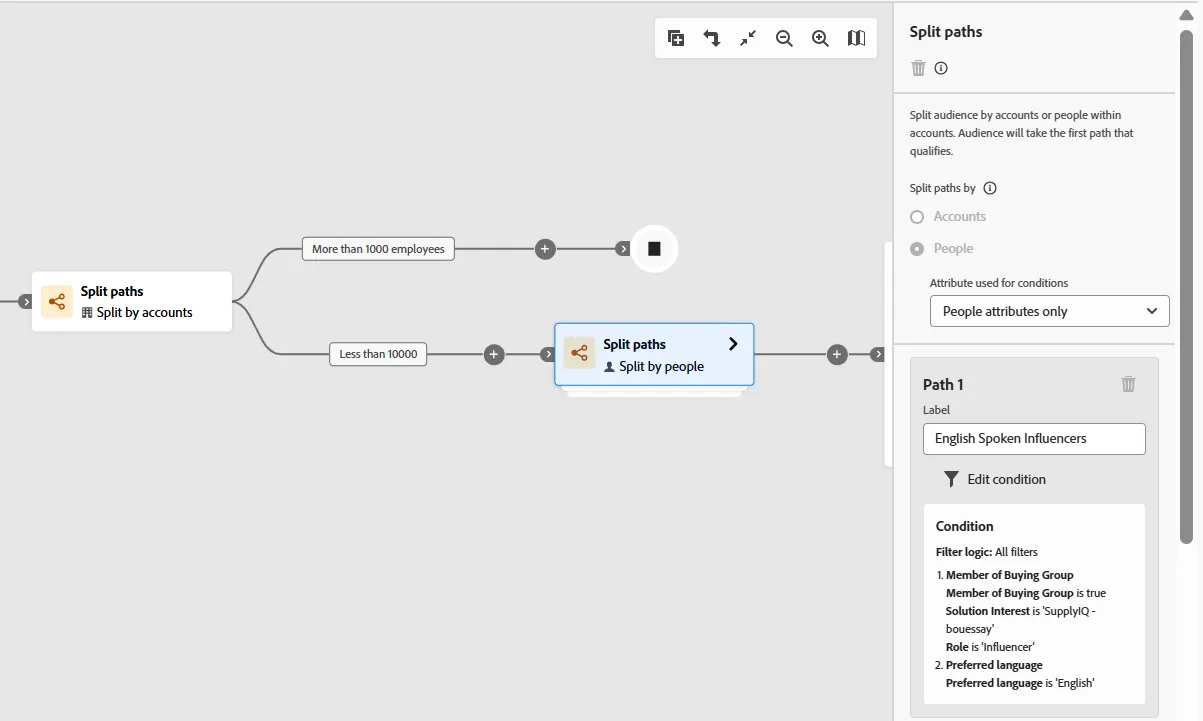The width and height of the screenshot is (1203, 721).
Task: Toggle the minimap icon in canvas toolbar
Action: click(856, 38)
